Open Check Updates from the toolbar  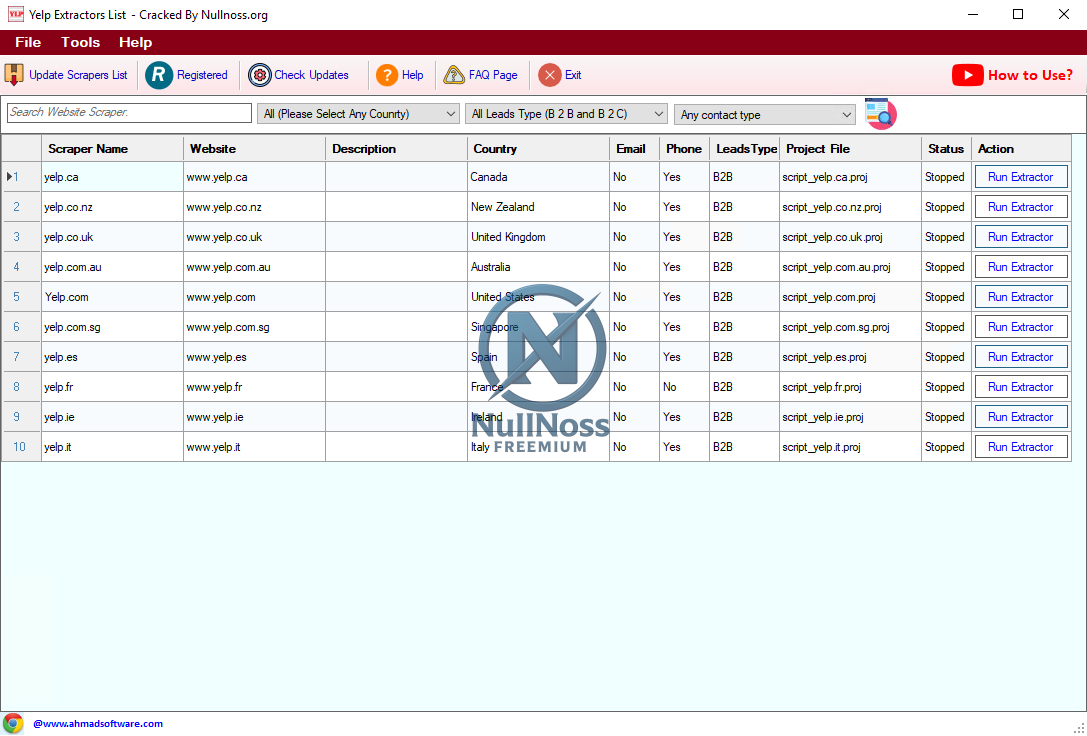tap(260, 75)
